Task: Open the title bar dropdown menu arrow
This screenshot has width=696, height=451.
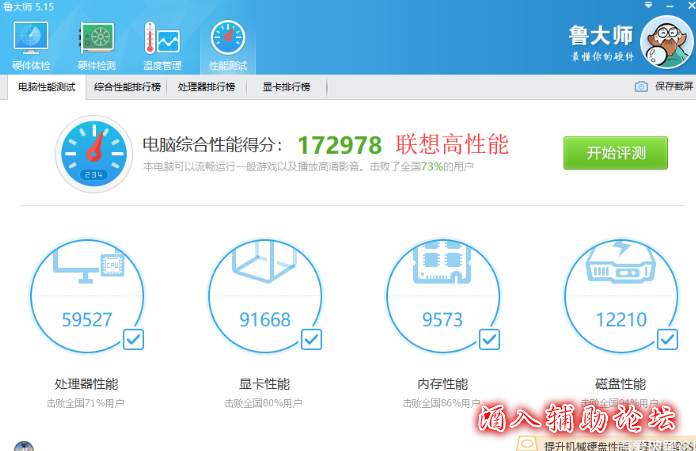Action: pos(649,5)
